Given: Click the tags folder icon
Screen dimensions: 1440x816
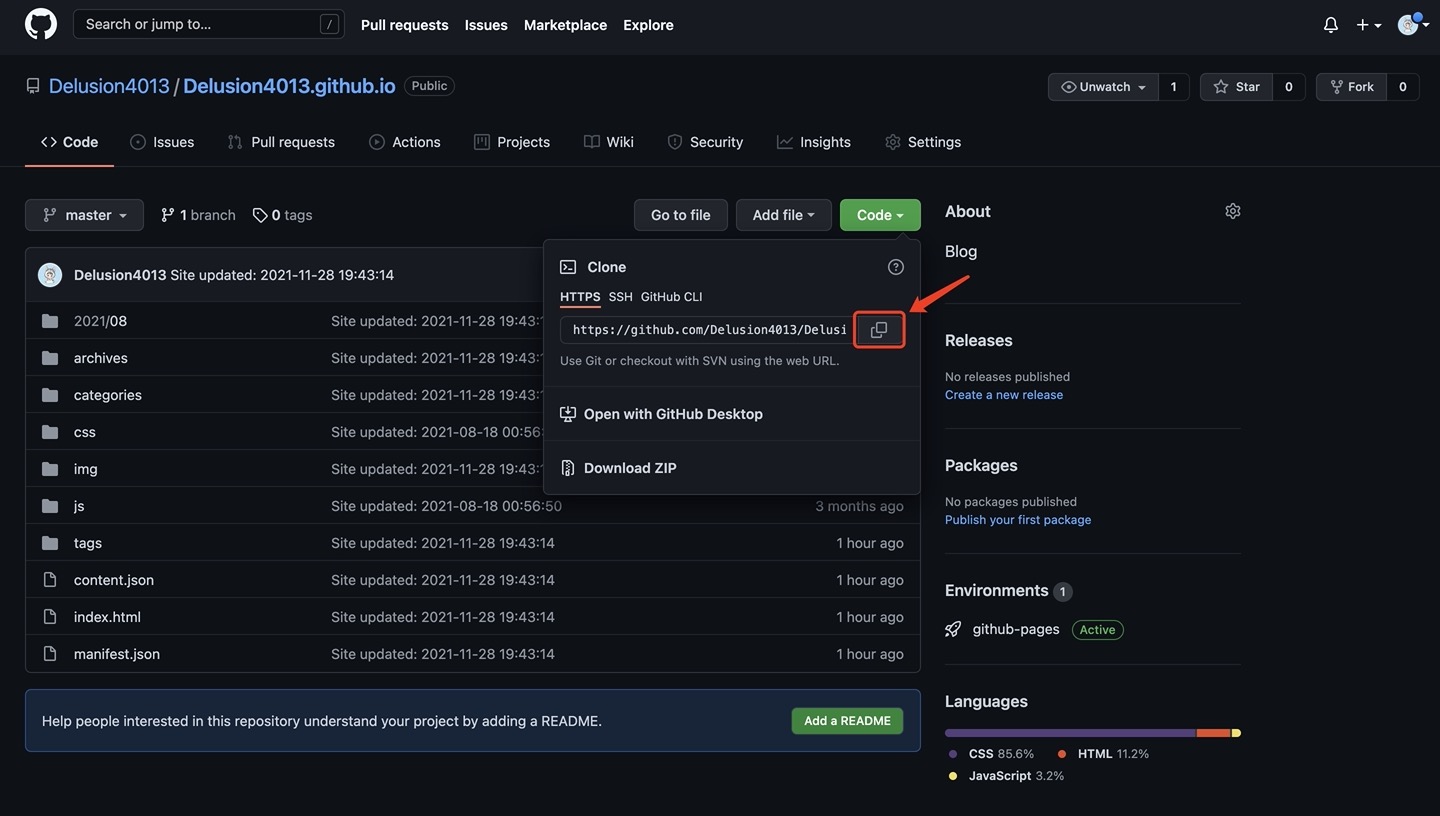Looking at the screenshot, I should click(50, 543).
